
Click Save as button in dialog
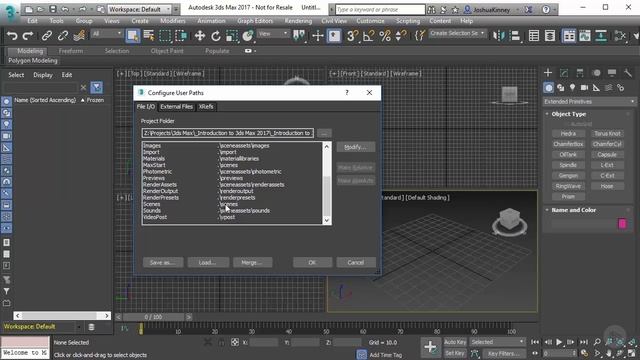pyautogui.click(x=163, y=262)
